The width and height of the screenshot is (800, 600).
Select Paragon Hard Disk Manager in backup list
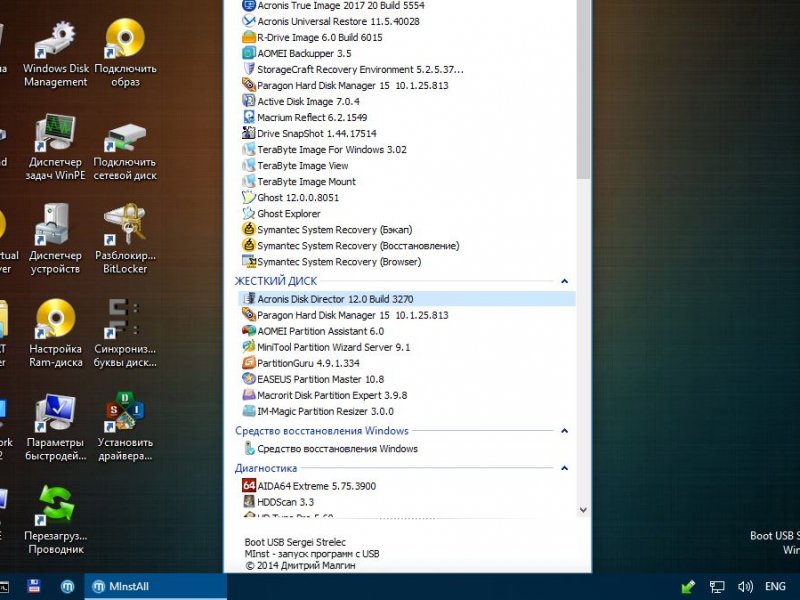[345, 86]
